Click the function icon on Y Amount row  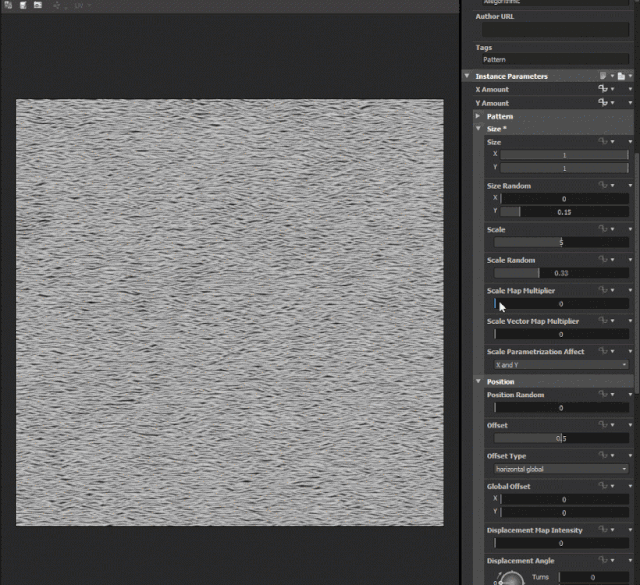point(602,102)
